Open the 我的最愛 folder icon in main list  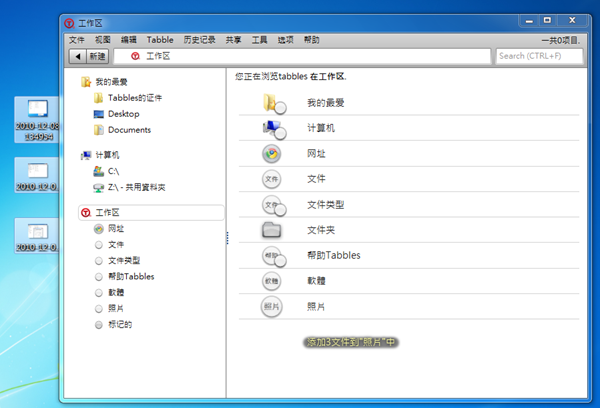pos(274,103)
